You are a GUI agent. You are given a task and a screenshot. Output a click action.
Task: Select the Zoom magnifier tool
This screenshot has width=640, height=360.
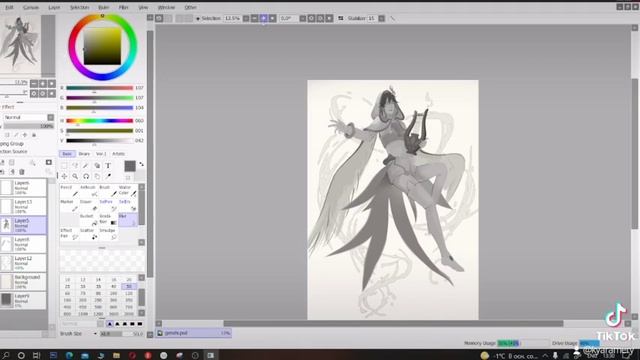coord(75,176)
